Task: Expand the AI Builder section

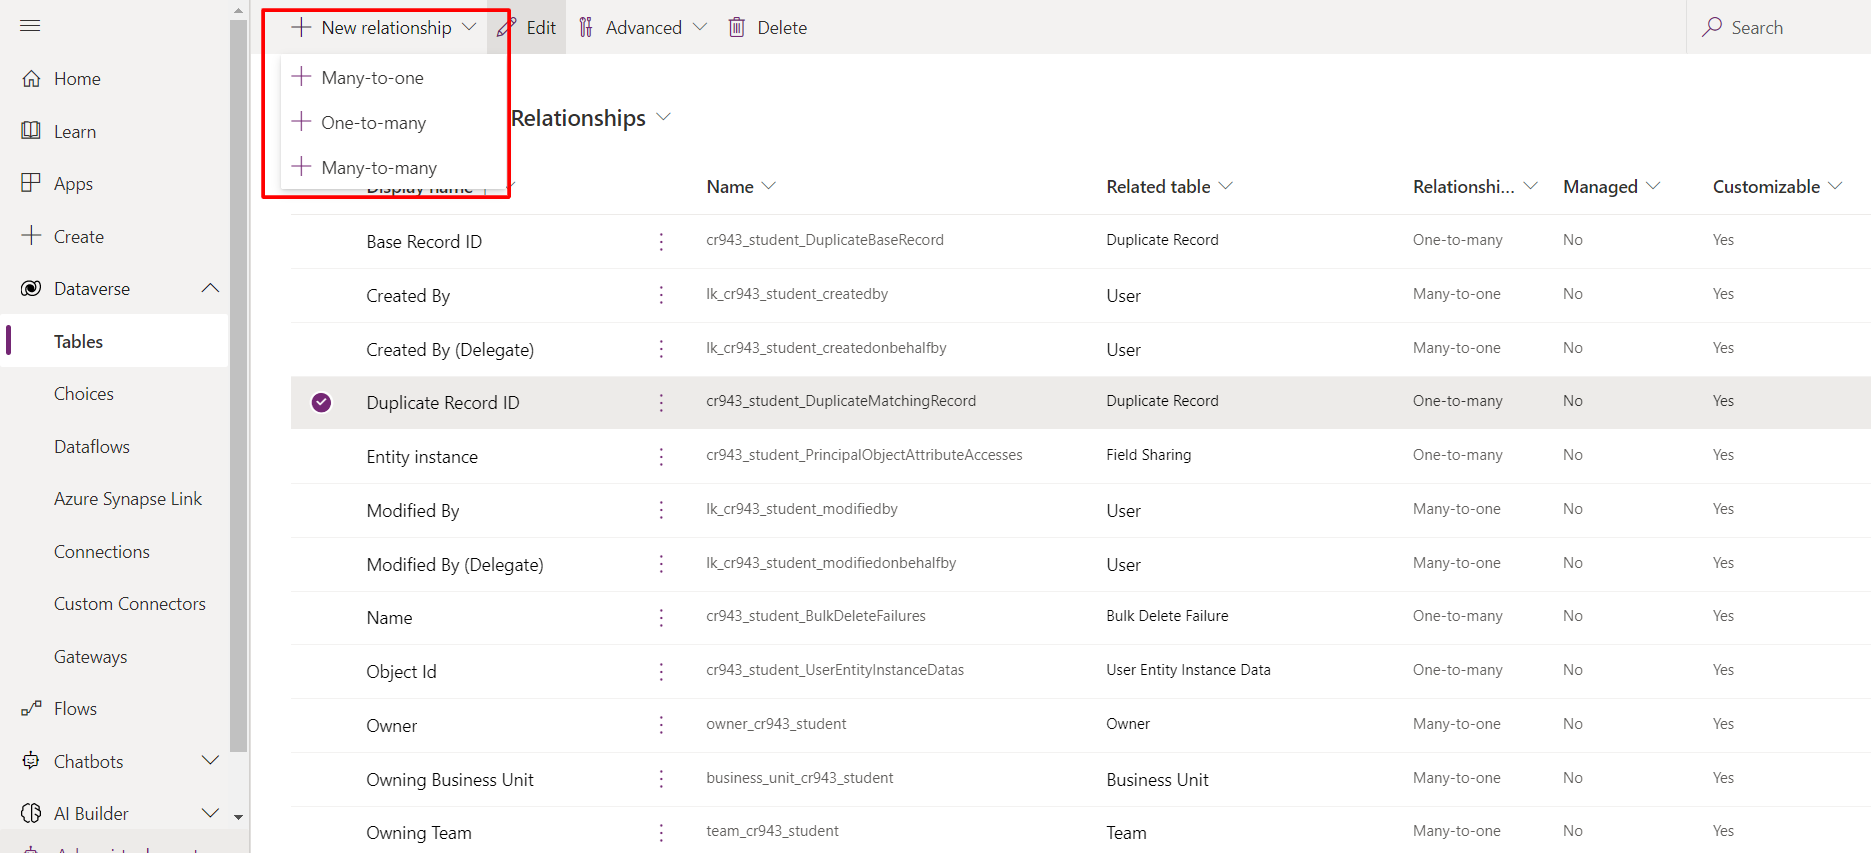Action: (210, 813)
